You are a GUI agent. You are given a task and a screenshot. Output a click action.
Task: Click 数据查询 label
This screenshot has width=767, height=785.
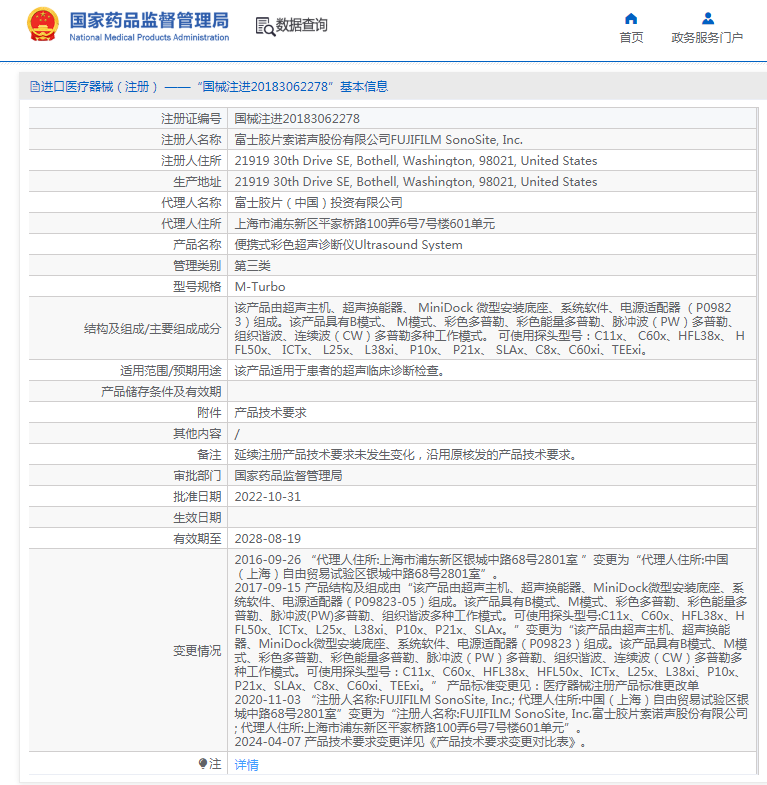pos(301,25)
